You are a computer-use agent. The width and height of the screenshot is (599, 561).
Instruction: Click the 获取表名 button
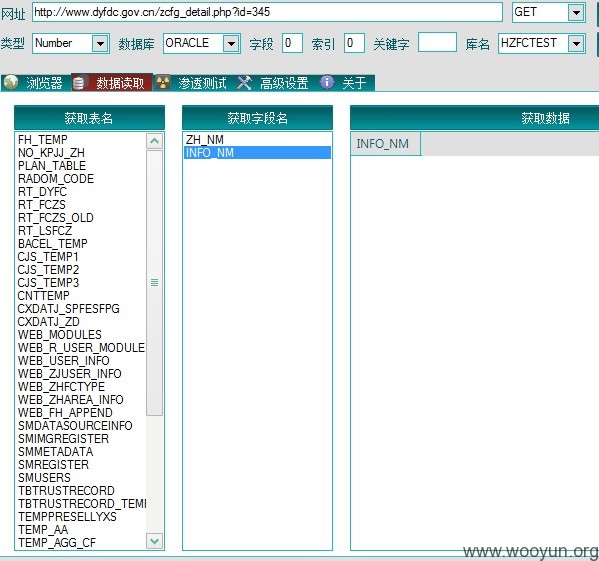[x=89, y=118]
